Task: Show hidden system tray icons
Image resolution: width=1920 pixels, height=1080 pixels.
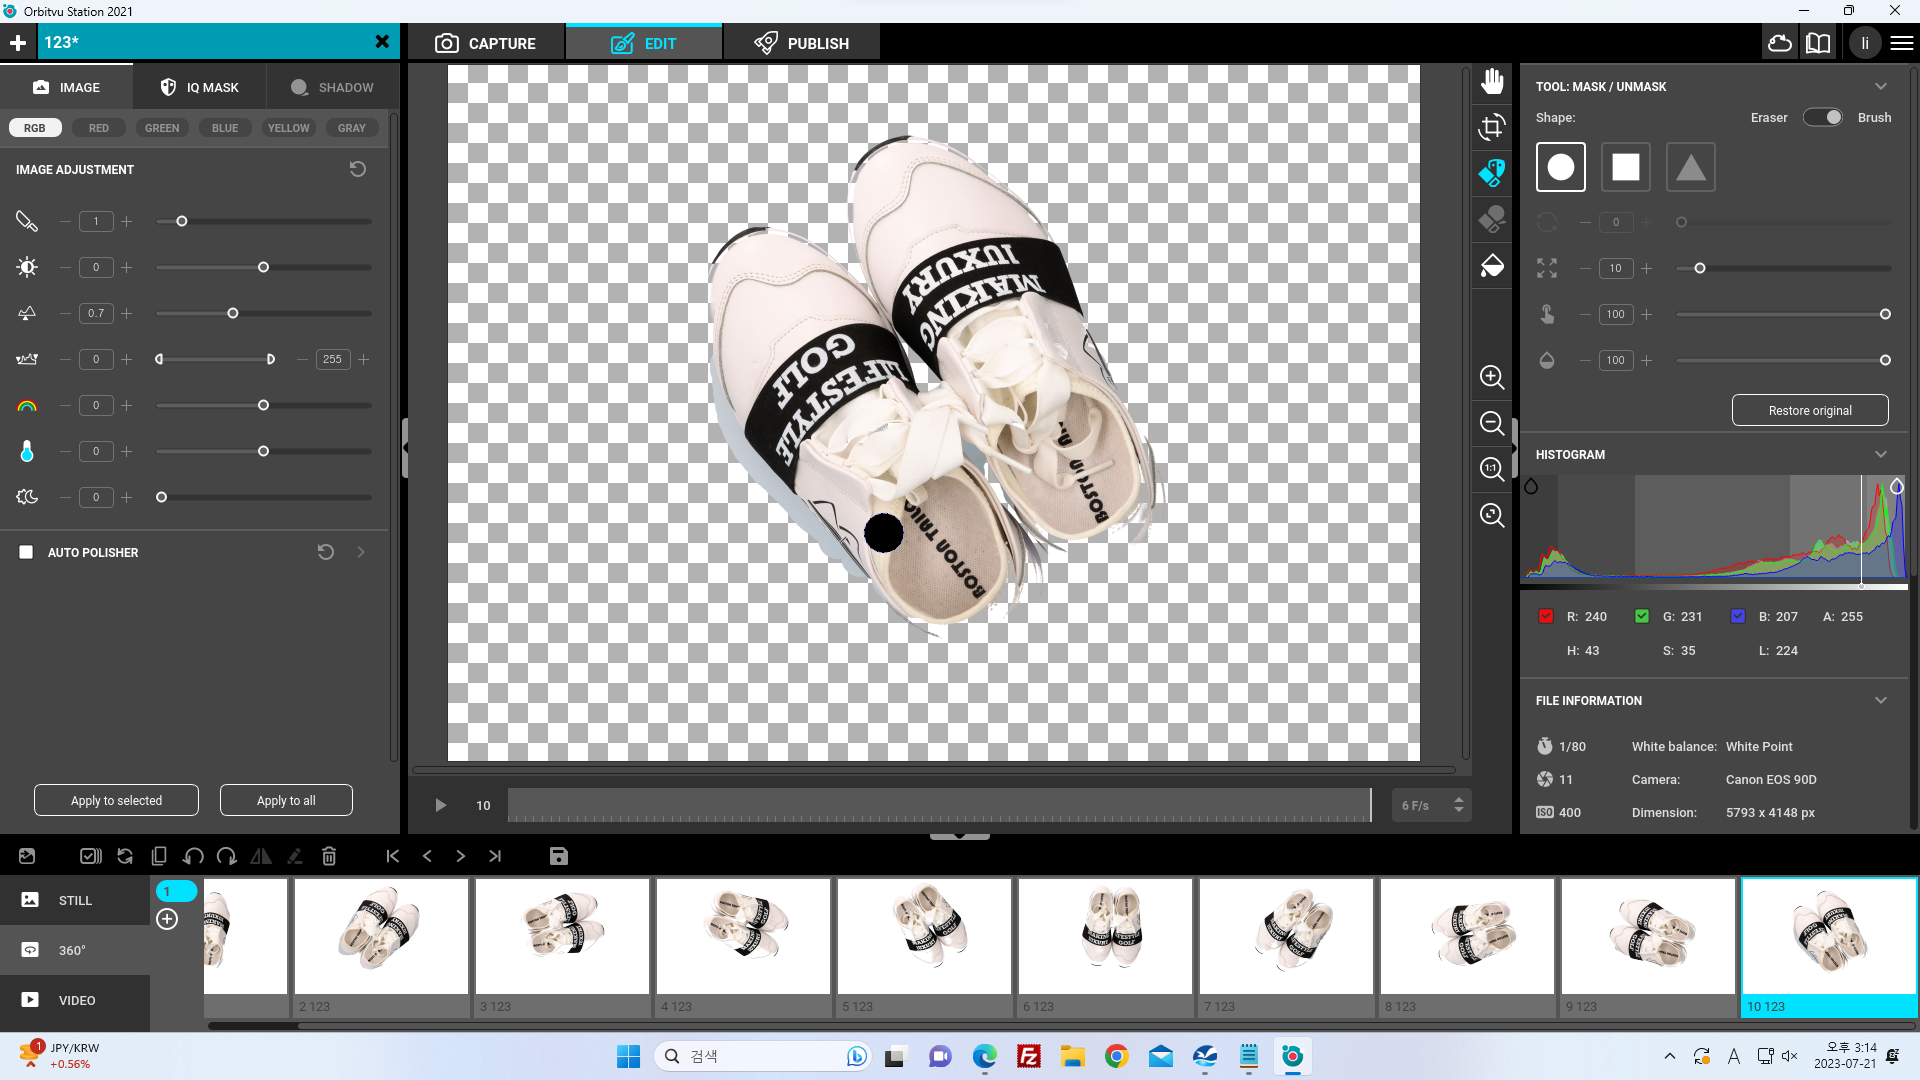Action: [x=1669, y=1056]
